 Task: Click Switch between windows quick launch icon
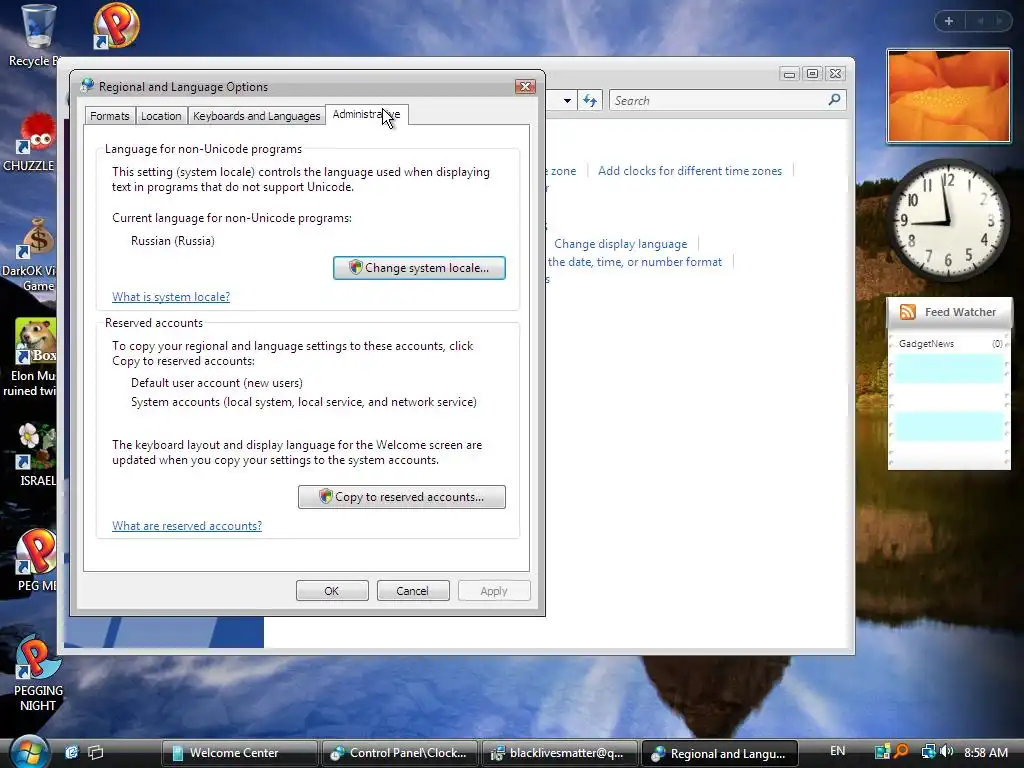(96, 752)
